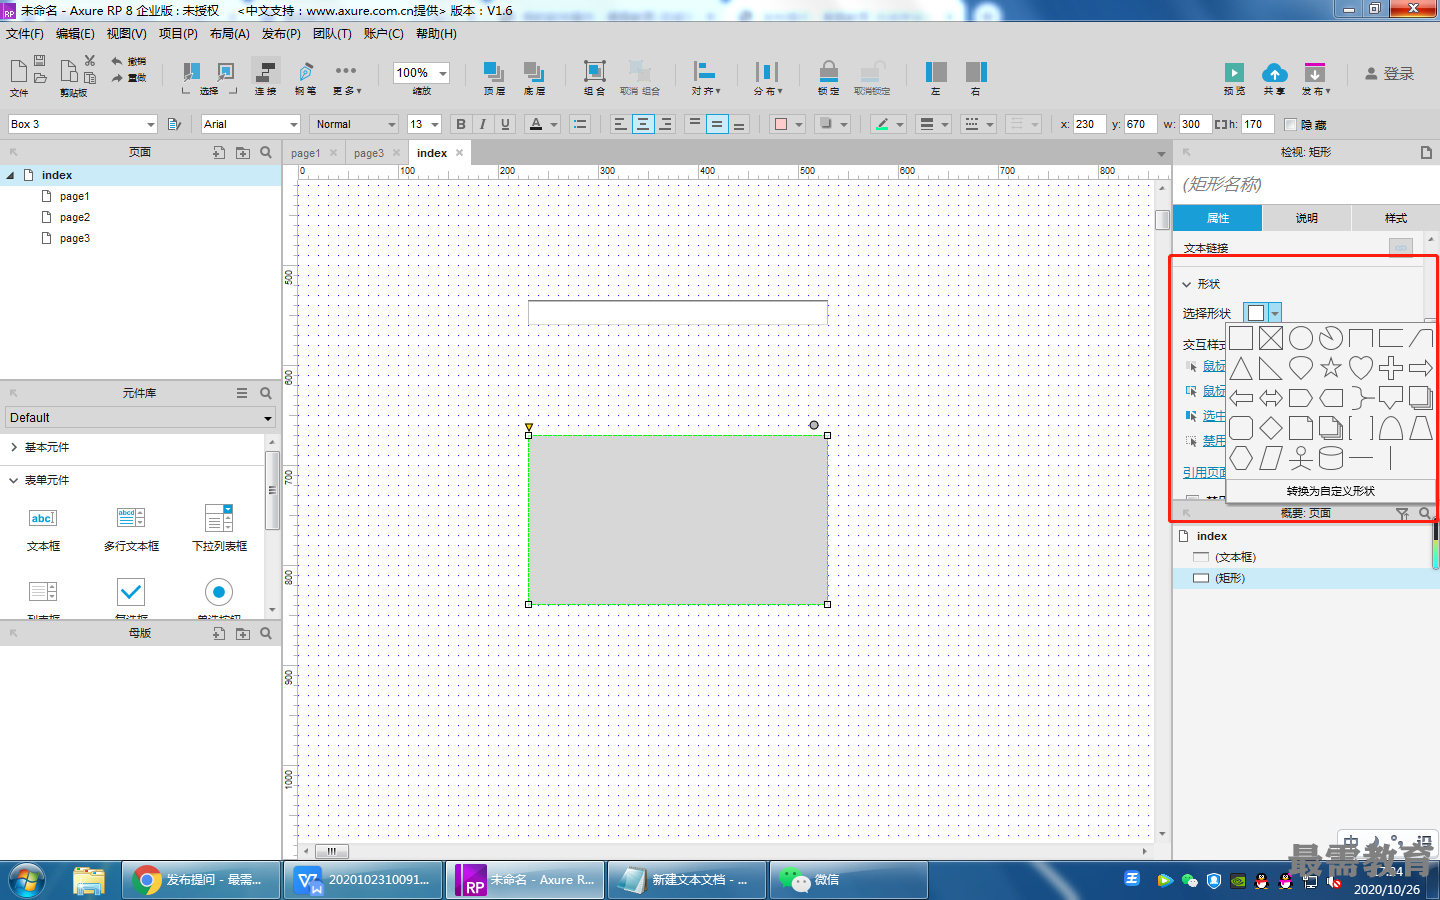Select the cylinder shape
1440x900 pixels.
point(1331,458)
